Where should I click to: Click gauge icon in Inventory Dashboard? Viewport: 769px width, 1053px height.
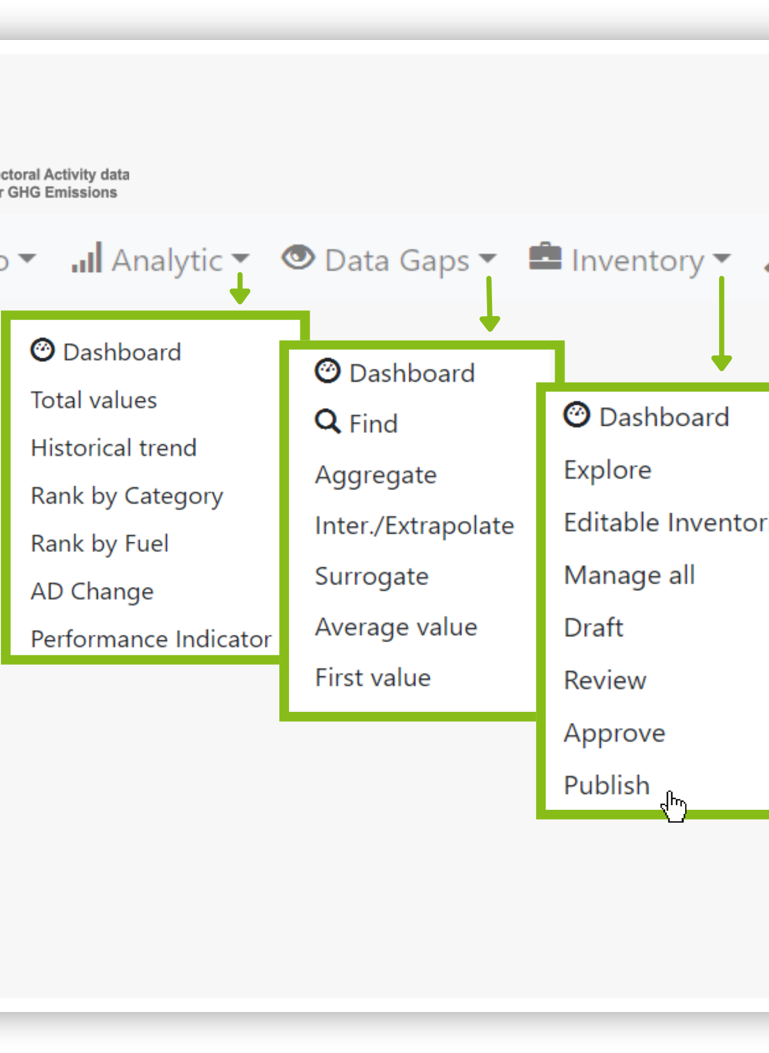click(x=576, y=415)
